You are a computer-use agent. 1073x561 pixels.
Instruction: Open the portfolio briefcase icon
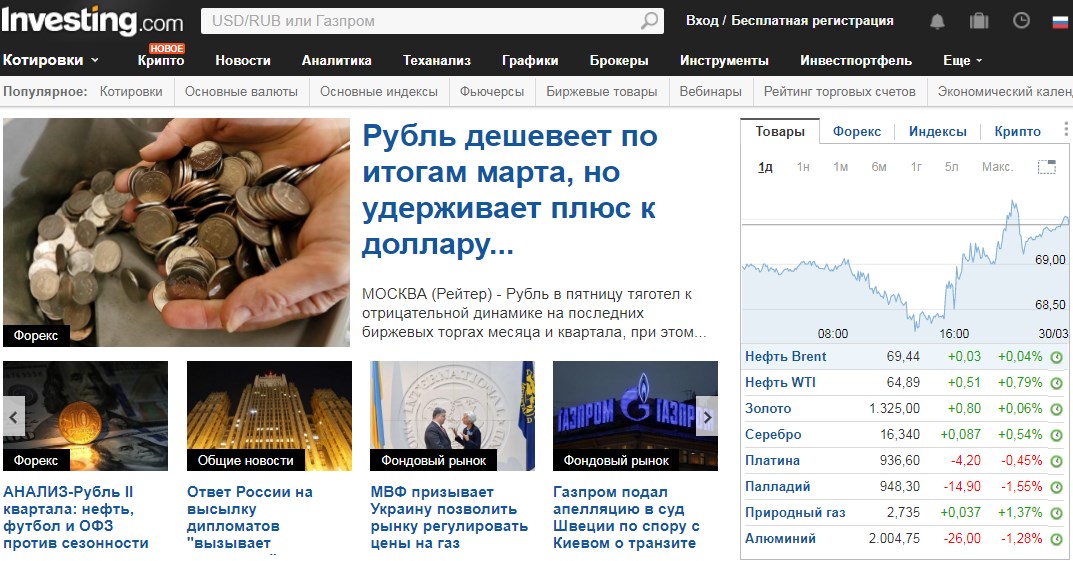point(979,21)
